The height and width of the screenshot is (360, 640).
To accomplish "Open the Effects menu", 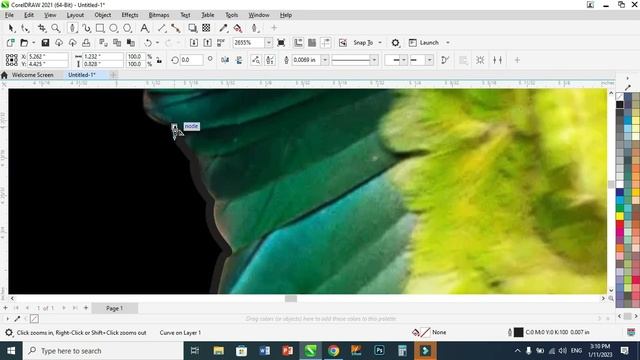I will pos(130,15).
